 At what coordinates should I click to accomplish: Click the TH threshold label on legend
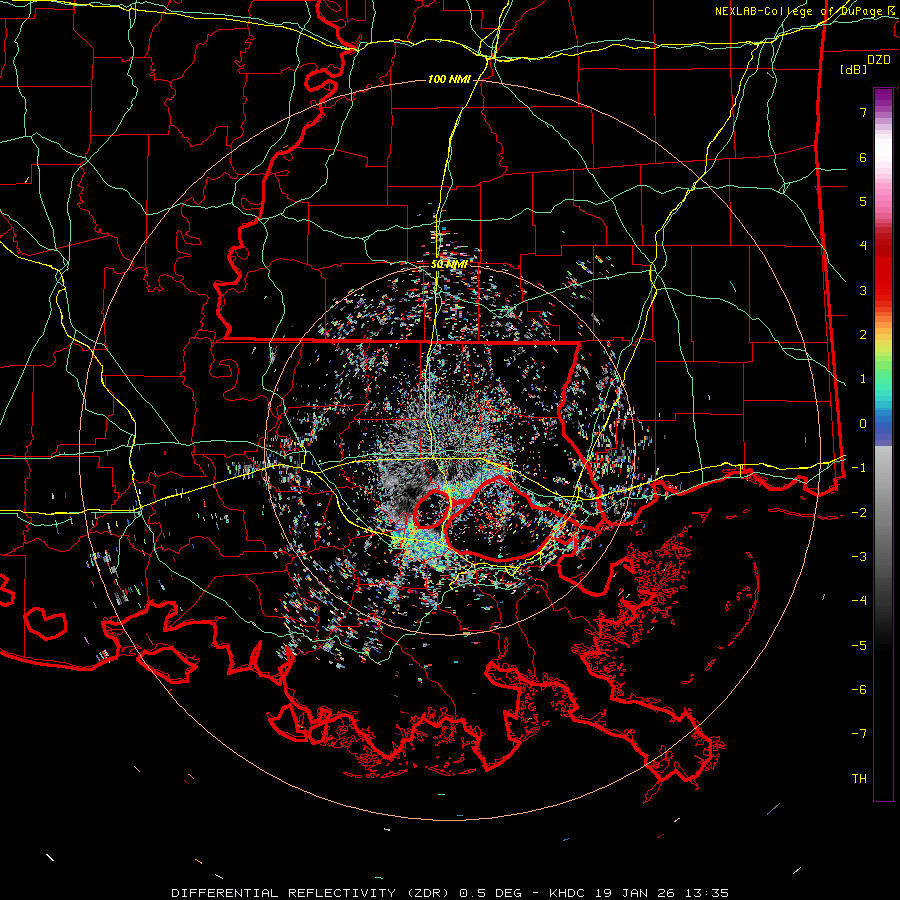pos(859,779)
